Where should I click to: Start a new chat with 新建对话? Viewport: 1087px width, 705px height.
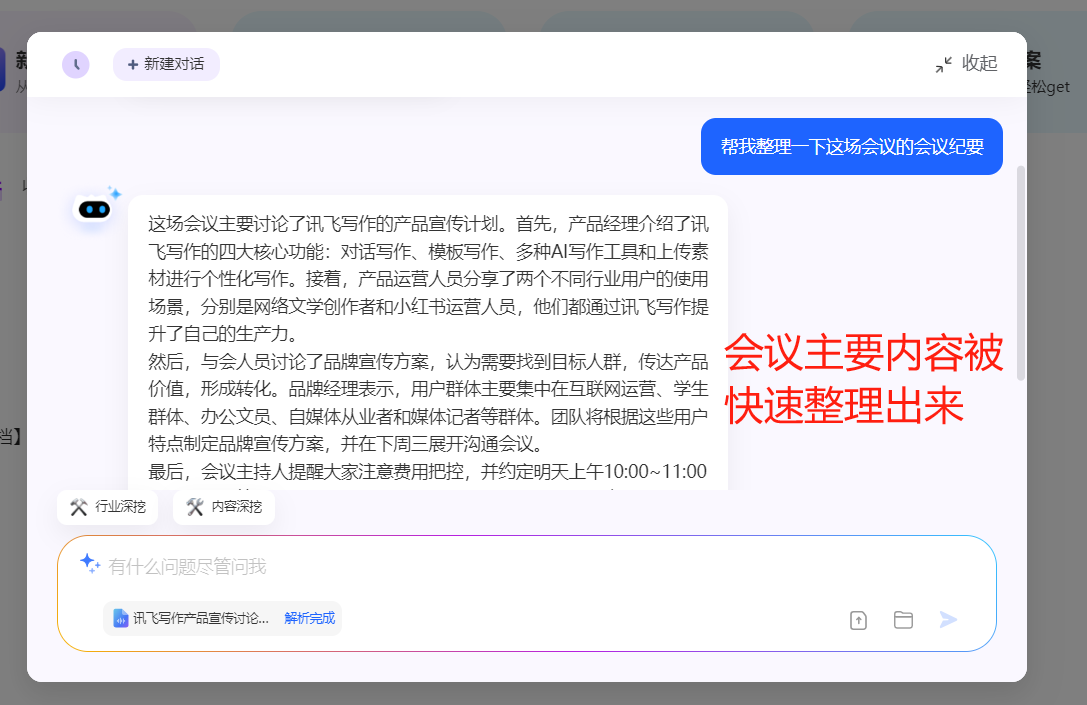tap(166, 64)
